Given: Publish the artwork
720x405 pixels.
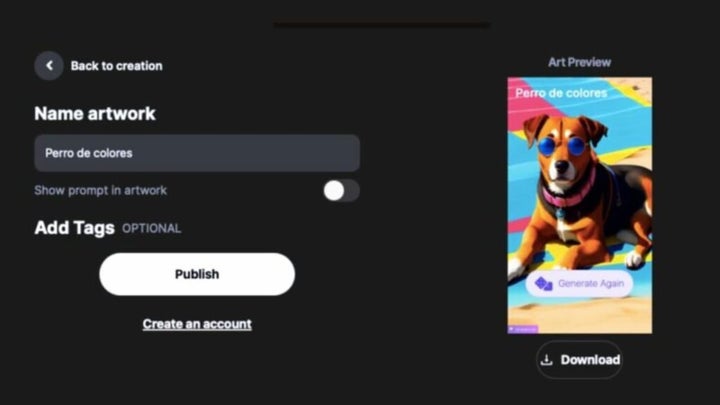Looking at the screenshot, I should pyautogui.click(x=197, y=274).
